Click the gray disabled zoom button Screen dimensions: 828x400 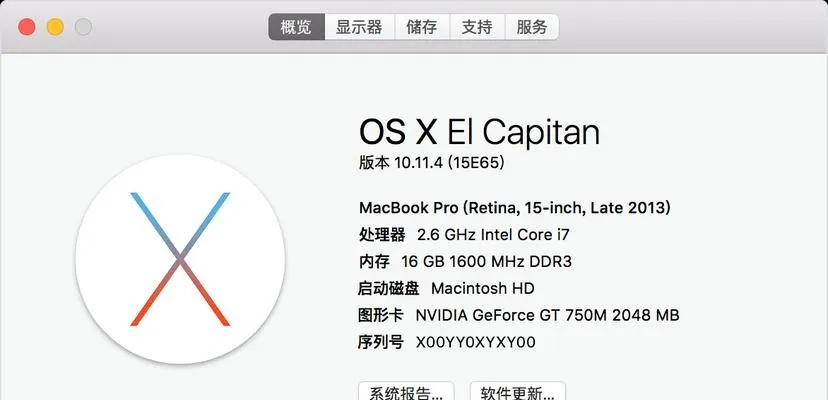[83, 27]
